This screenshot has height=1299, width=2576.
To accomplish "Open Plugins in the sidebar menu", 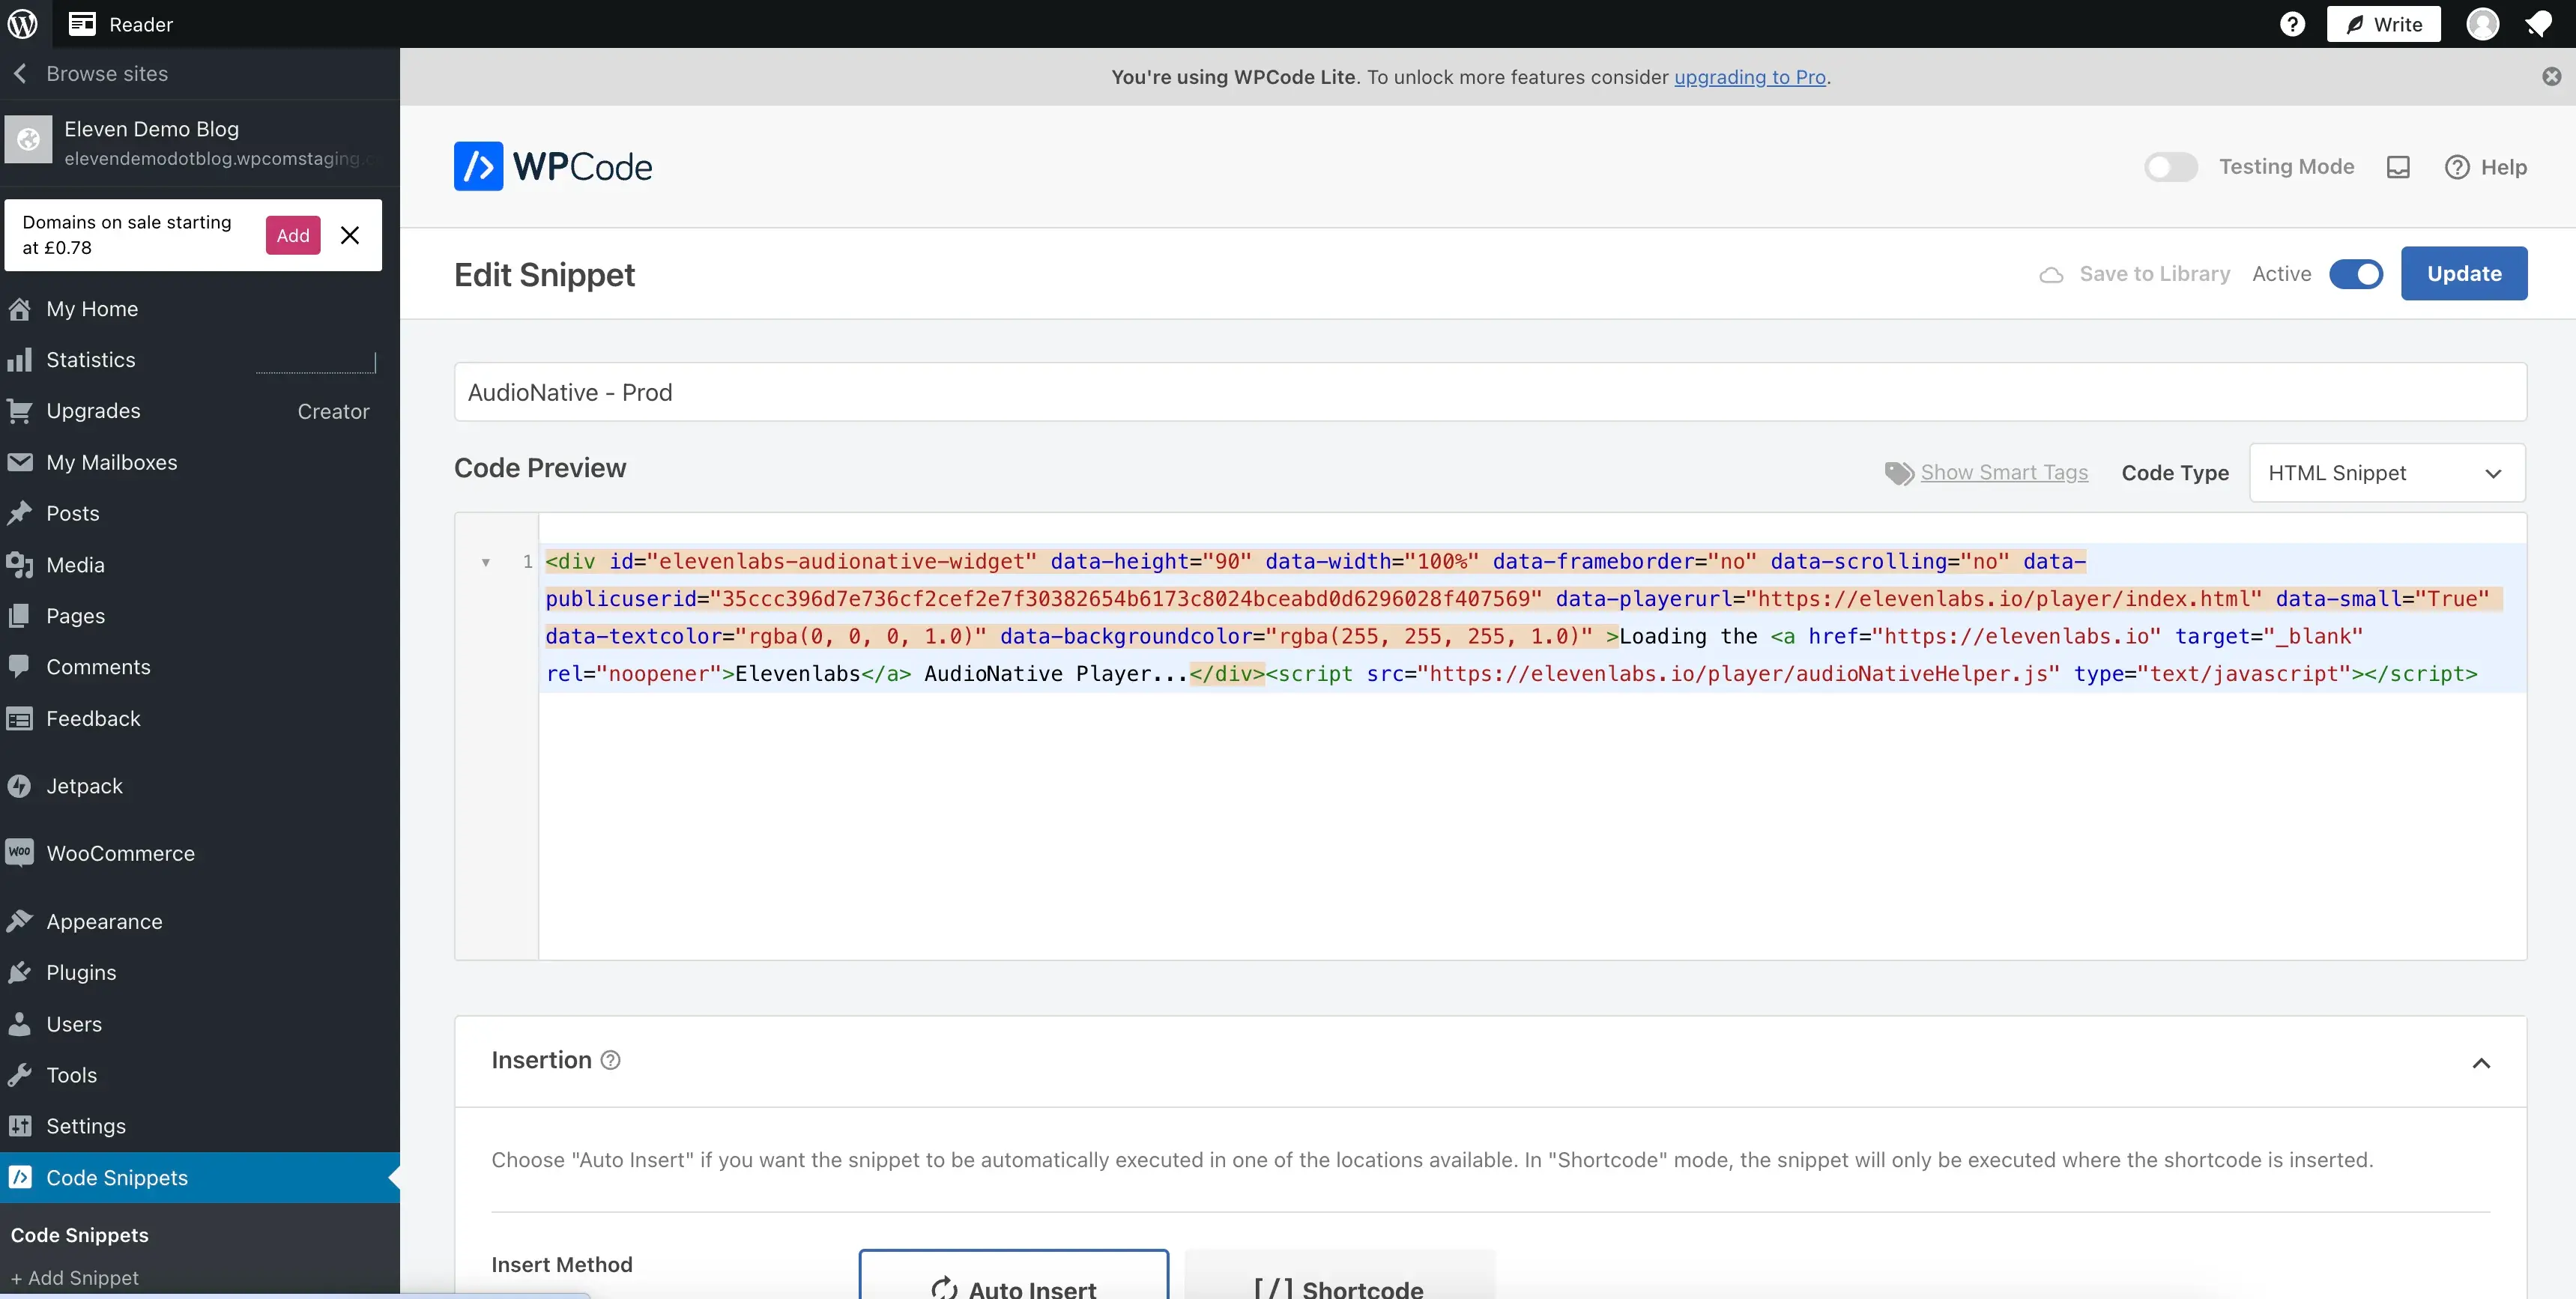I will tap(81, 972).
